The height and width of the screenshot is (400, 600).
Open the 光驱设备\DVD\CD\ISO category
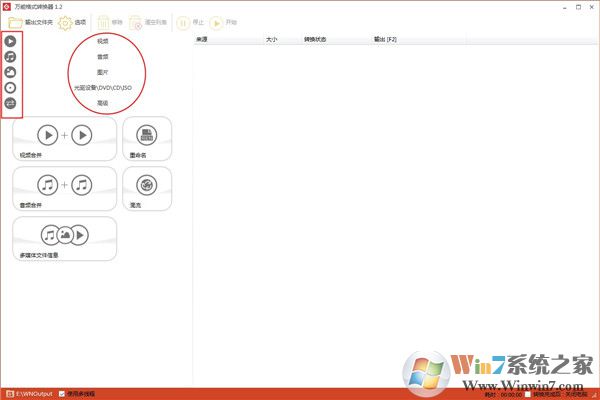click(103, 88)
